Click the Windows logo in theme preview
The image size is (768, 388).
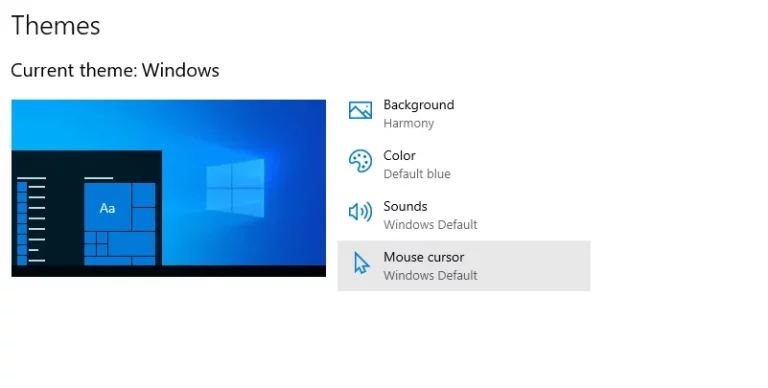pyautogui.click(x=235, y=188)
